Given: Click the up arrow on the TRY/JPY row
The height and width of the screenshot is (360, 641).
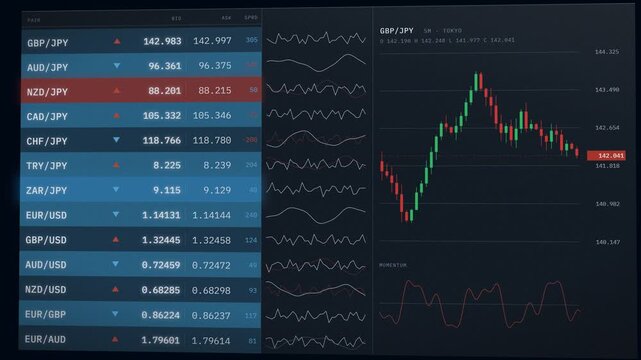Looking at the screenshot, I should click(116, 165).
